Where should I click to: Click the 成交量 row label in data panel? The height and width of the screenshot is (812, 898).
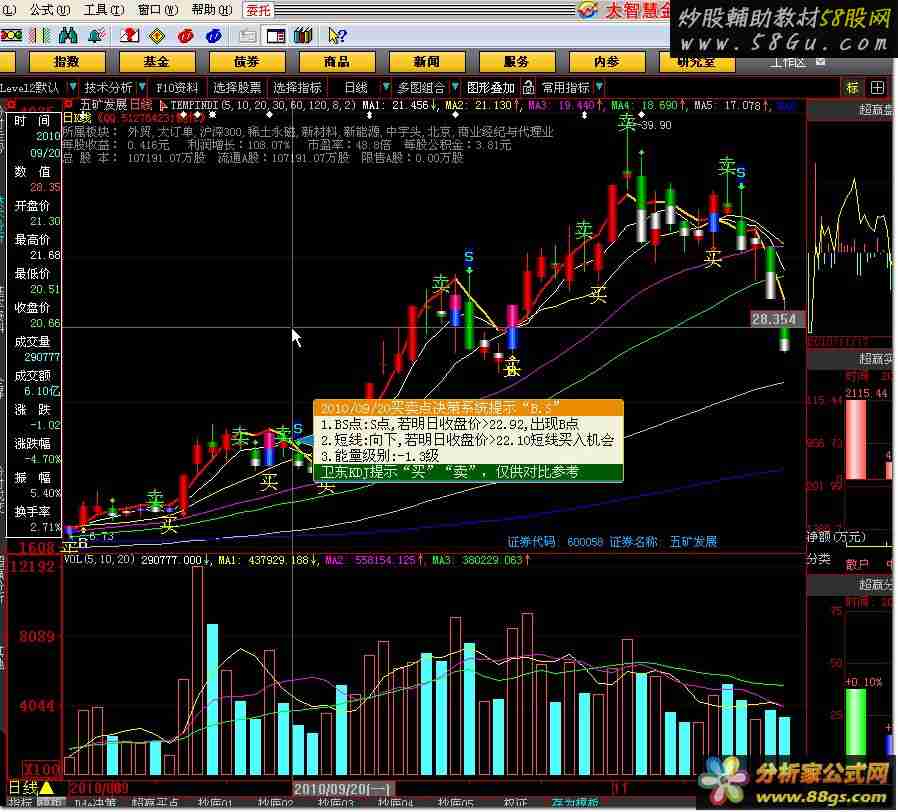point(32,342)
